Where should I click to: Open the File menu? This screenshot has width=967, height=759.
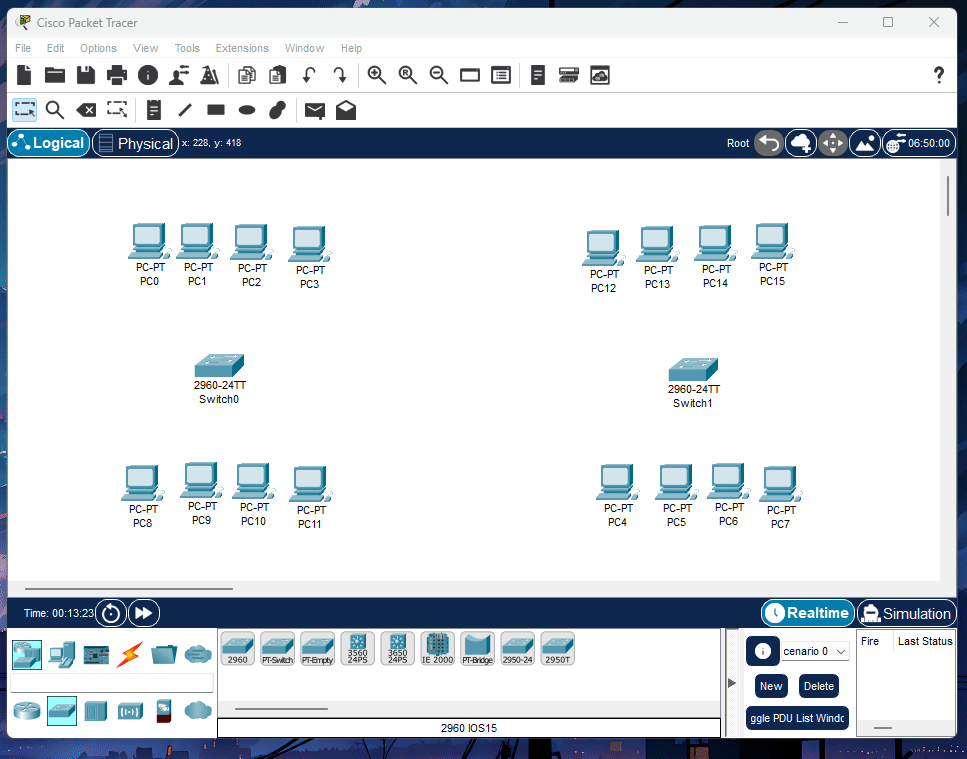(x=23, y=48)
